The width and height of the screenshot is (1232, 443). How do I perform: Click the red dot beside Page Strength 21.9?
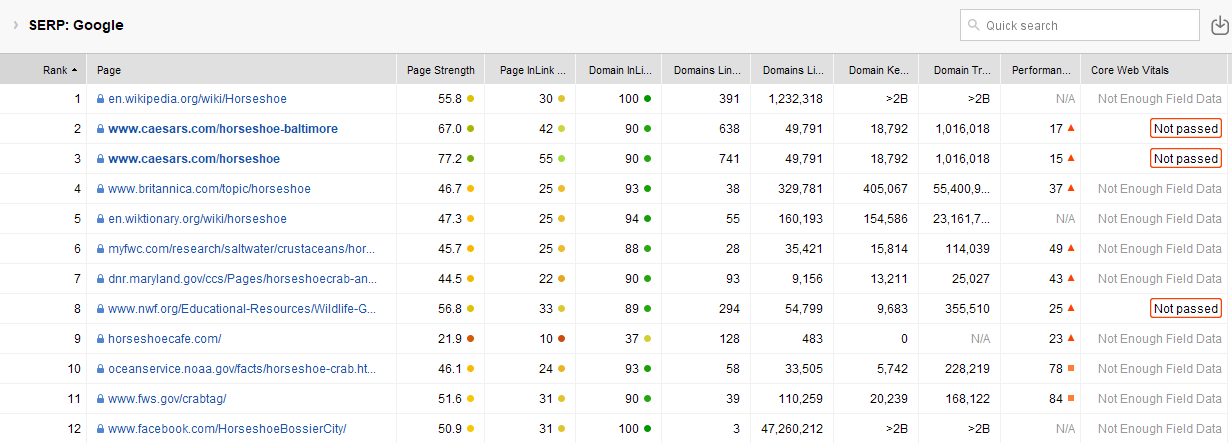(470, 339)
